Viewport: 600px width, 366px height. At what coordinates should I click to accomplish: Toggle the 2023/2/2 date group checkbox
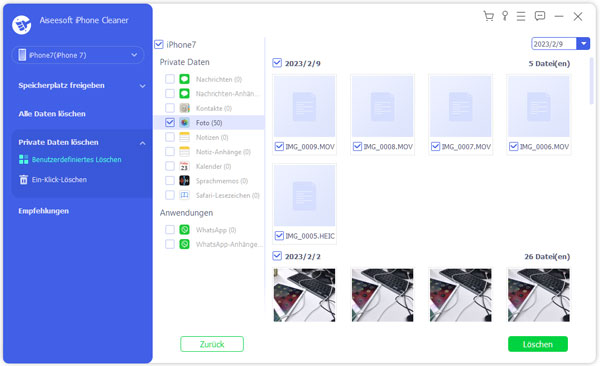[x=277, y=256]
